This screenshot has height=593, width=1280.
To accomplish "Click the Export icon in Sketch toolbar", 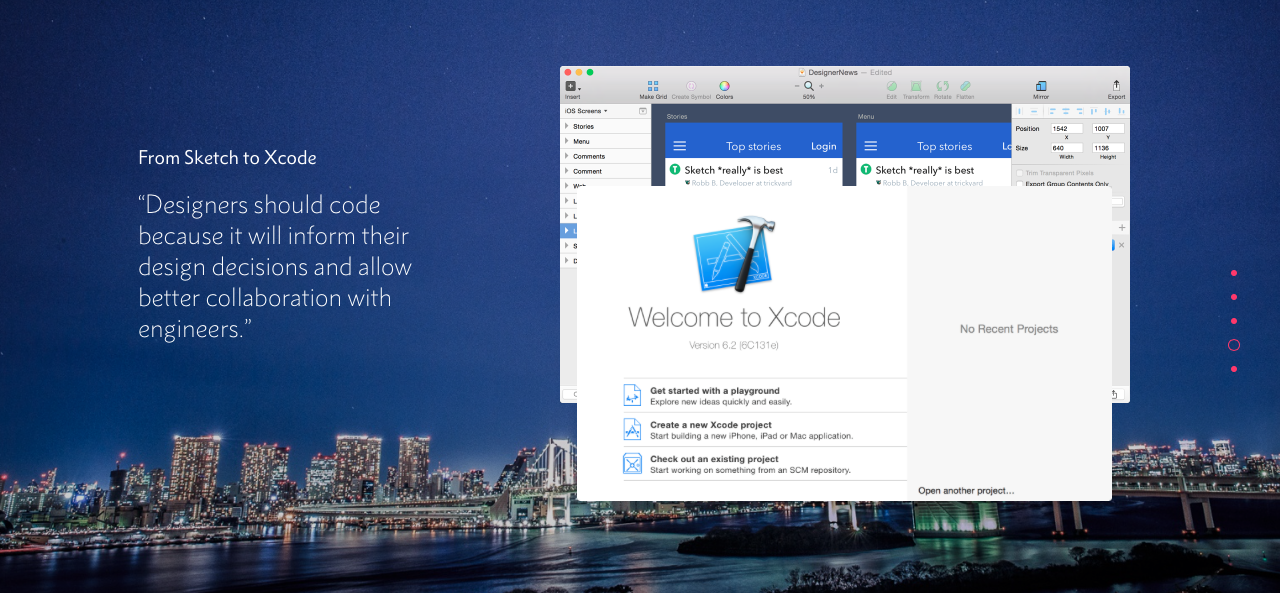I will [1116, 86].
